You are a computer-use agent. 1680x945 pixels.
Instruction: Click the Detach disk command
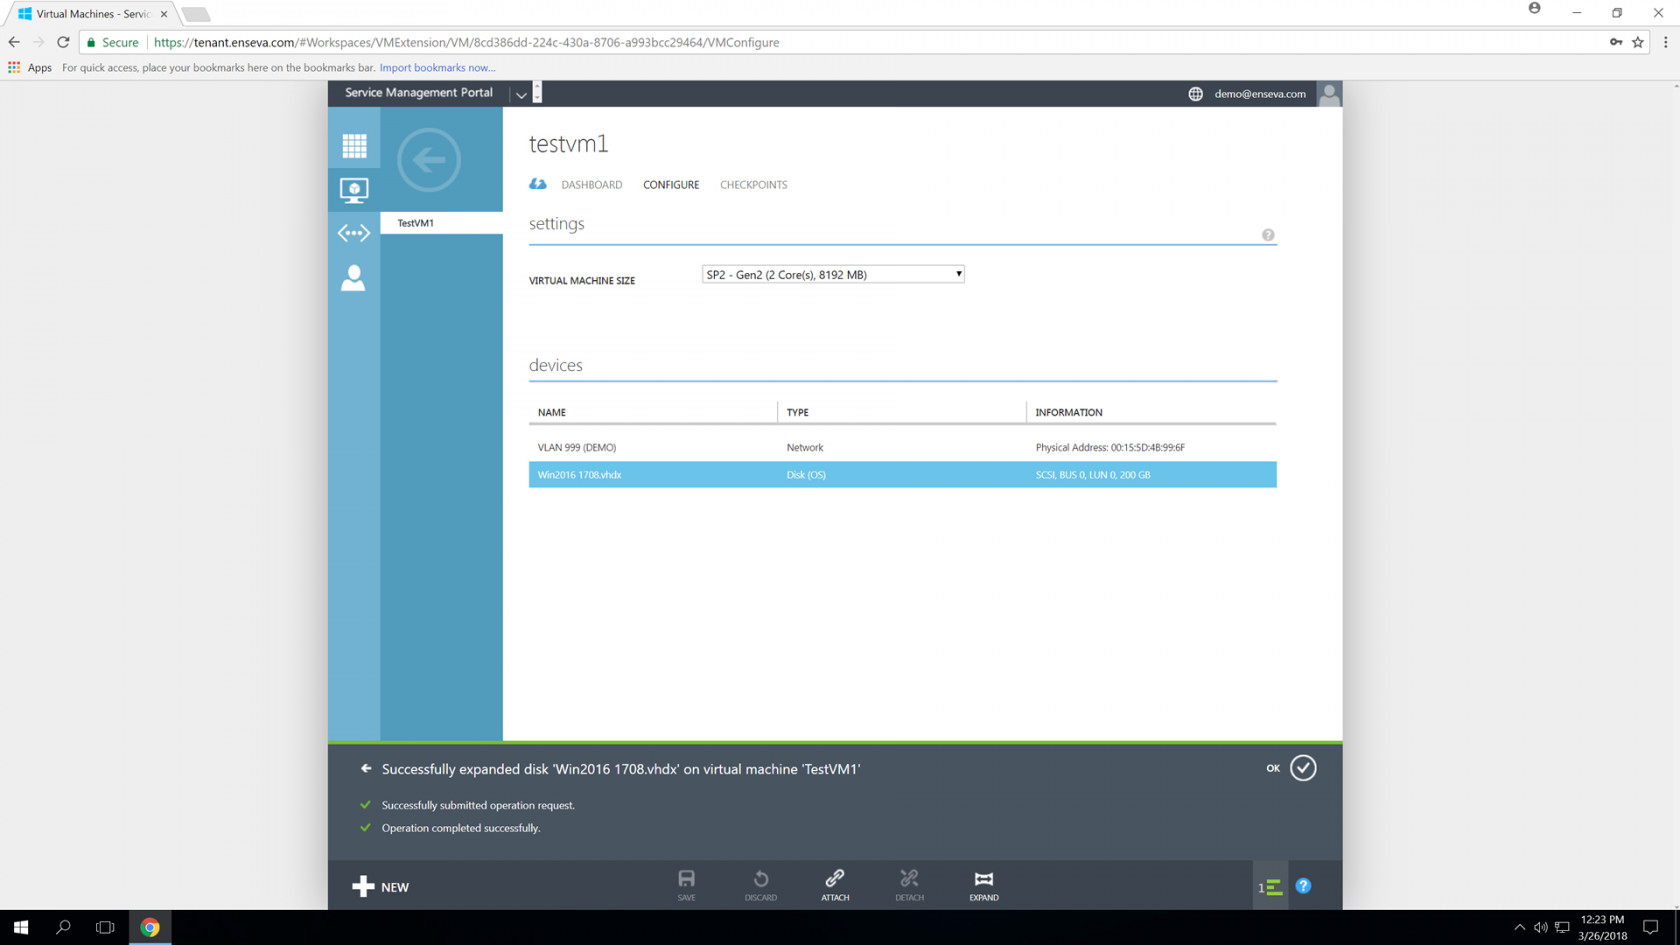tap(909, 885)
